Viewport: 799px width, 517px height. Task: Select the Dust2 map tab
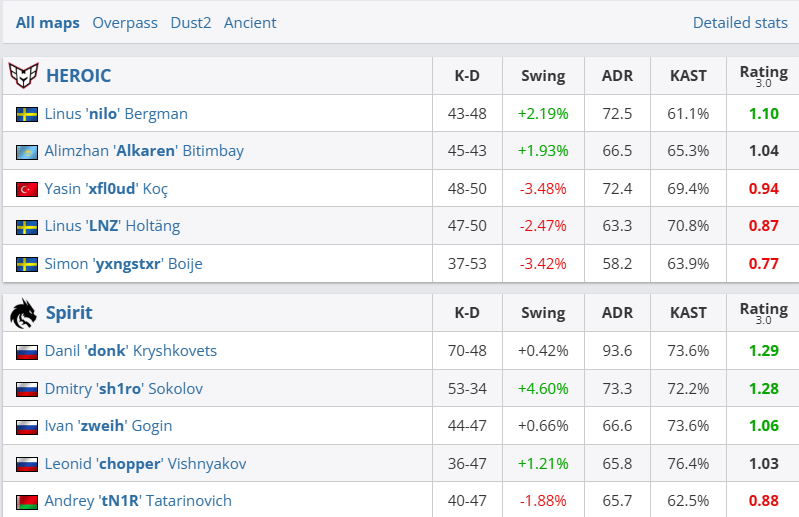[191, 22]
